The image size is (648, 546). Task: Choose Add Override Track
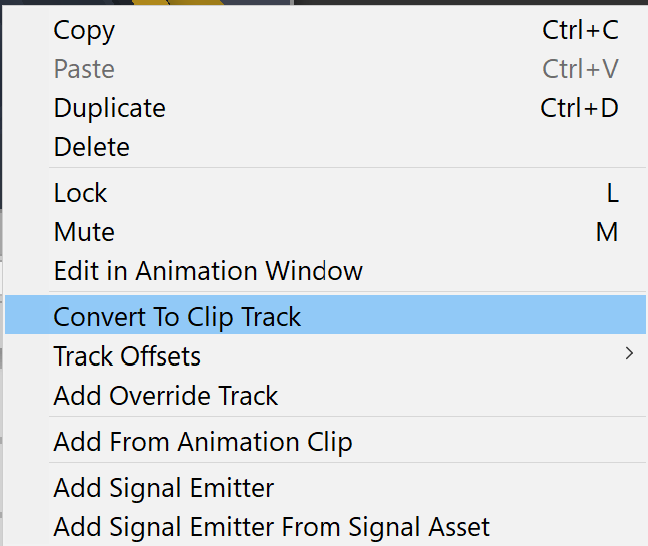[166, 396]
